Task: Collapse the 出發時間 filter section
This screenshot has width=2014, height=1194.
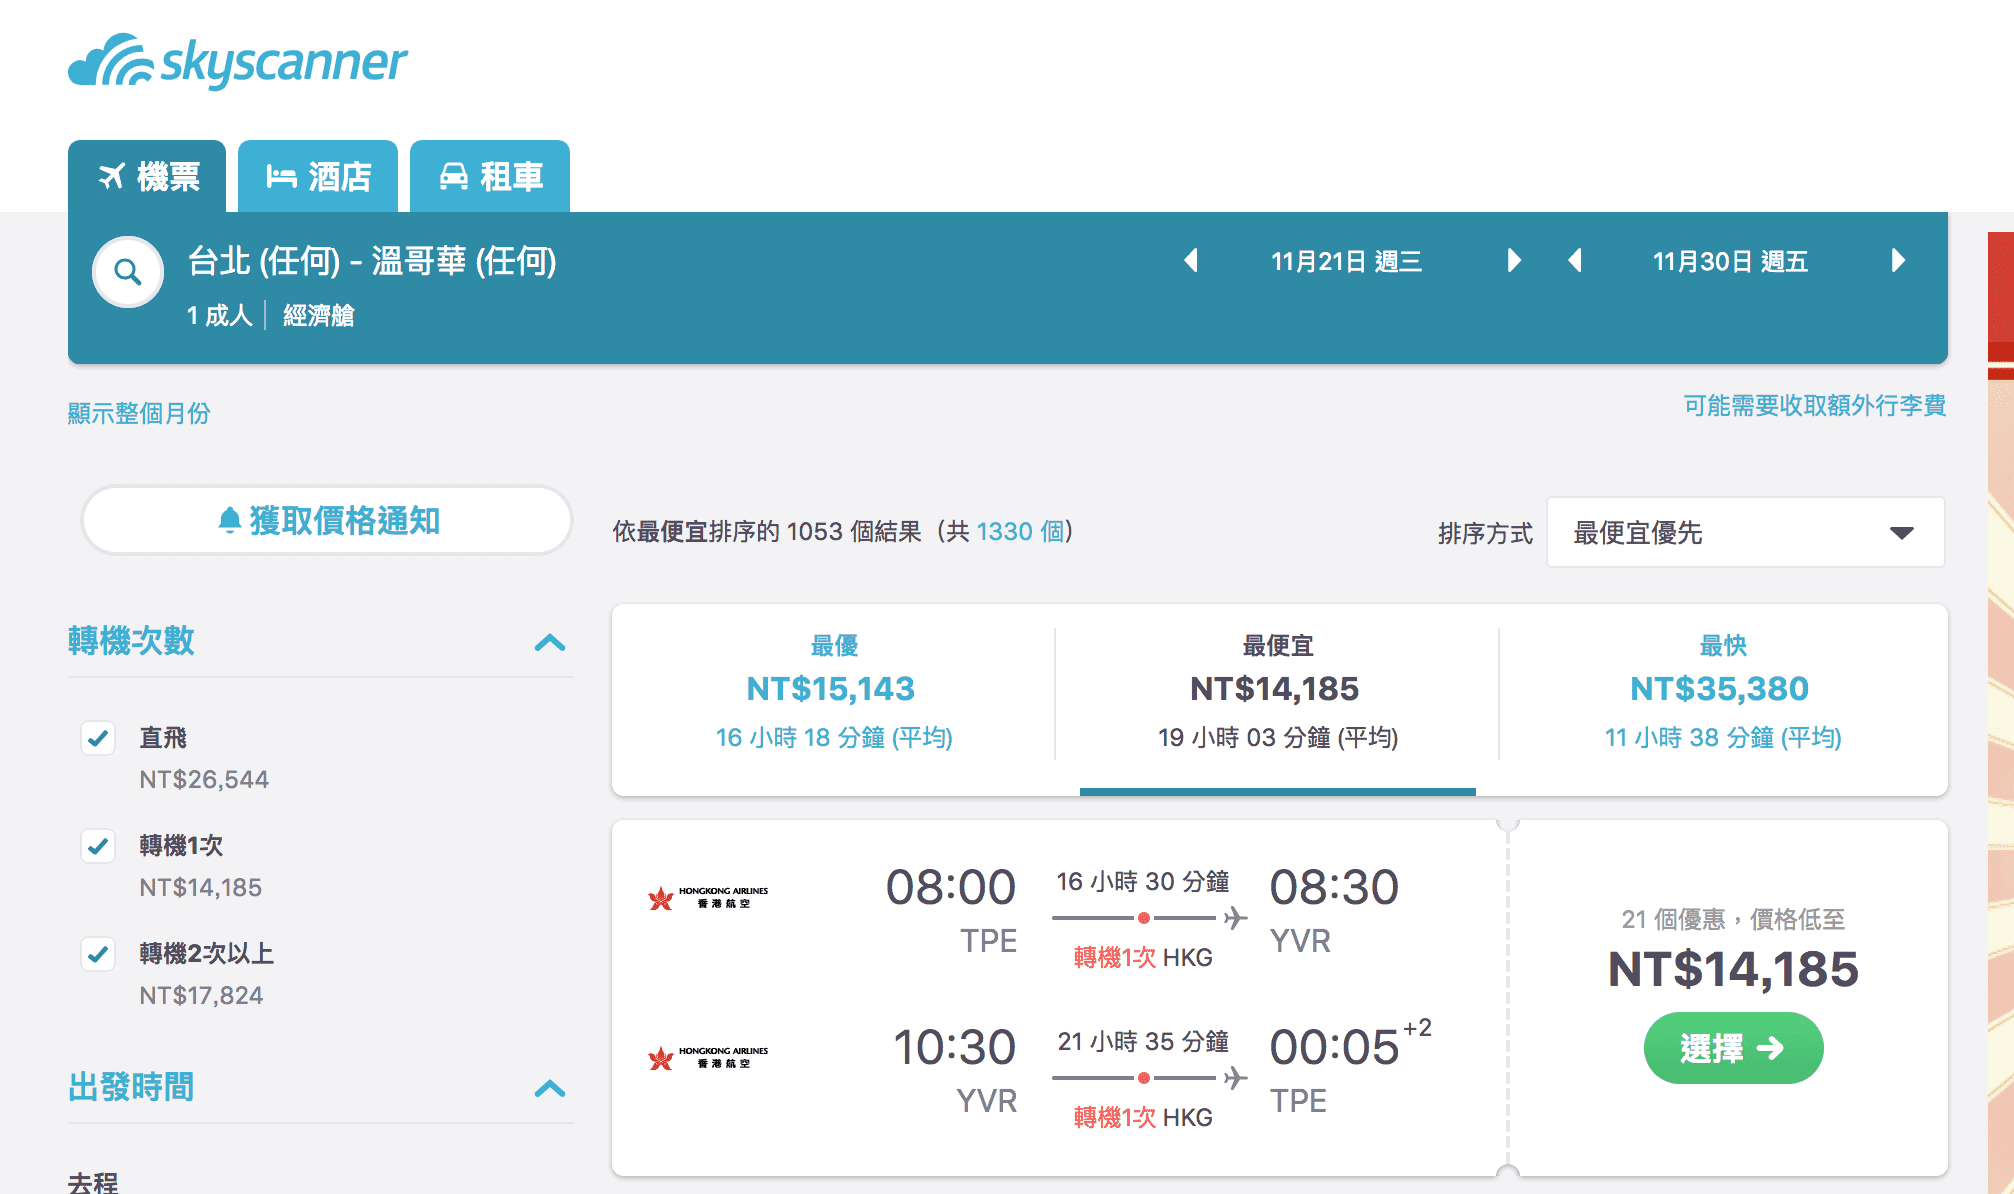Action: pos(548,1089)
